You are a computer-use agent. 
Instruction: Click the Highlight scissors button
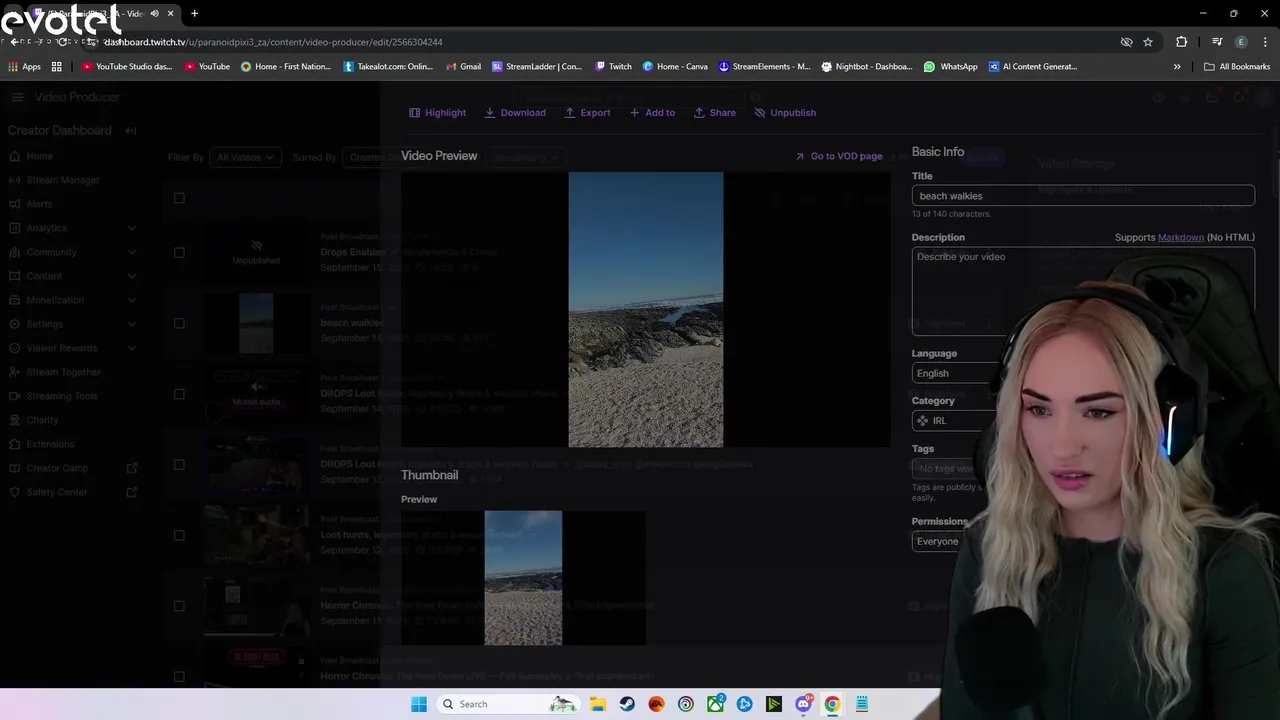pyautogui.click(x=437, y=113)
